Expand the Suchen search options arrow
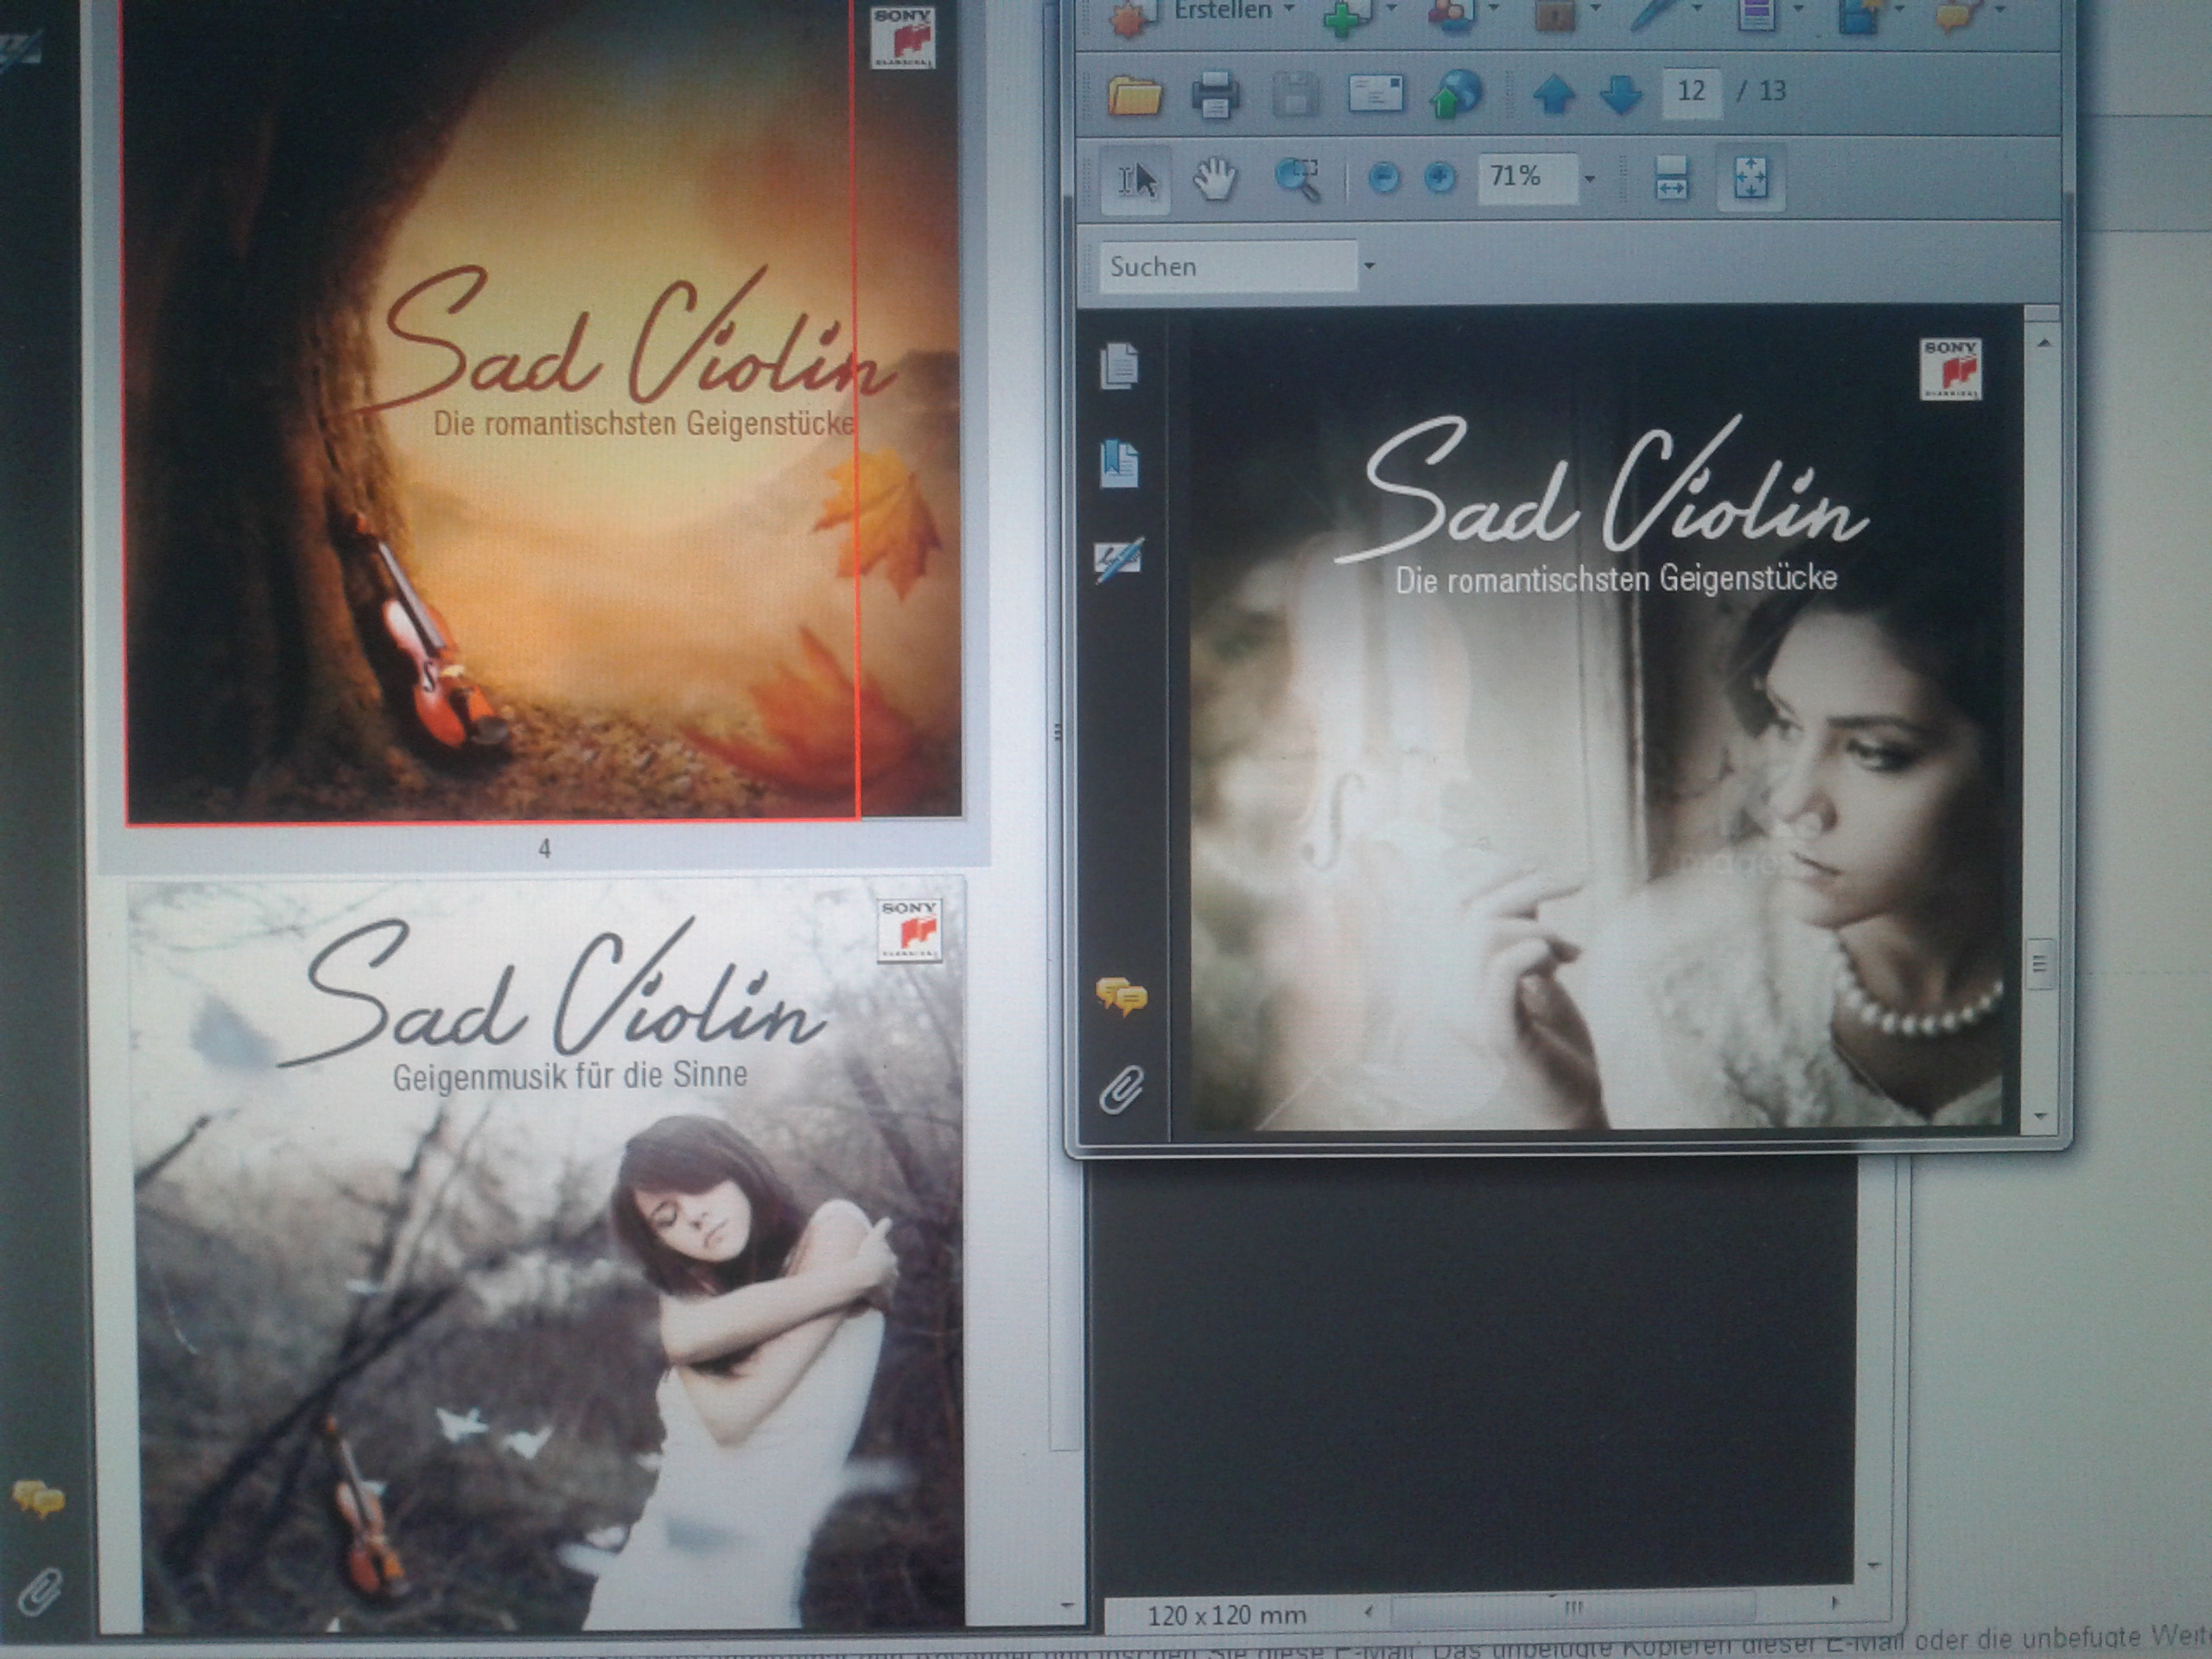Viewport: 2212px width, 1659px height. (x=1369, y=266)
